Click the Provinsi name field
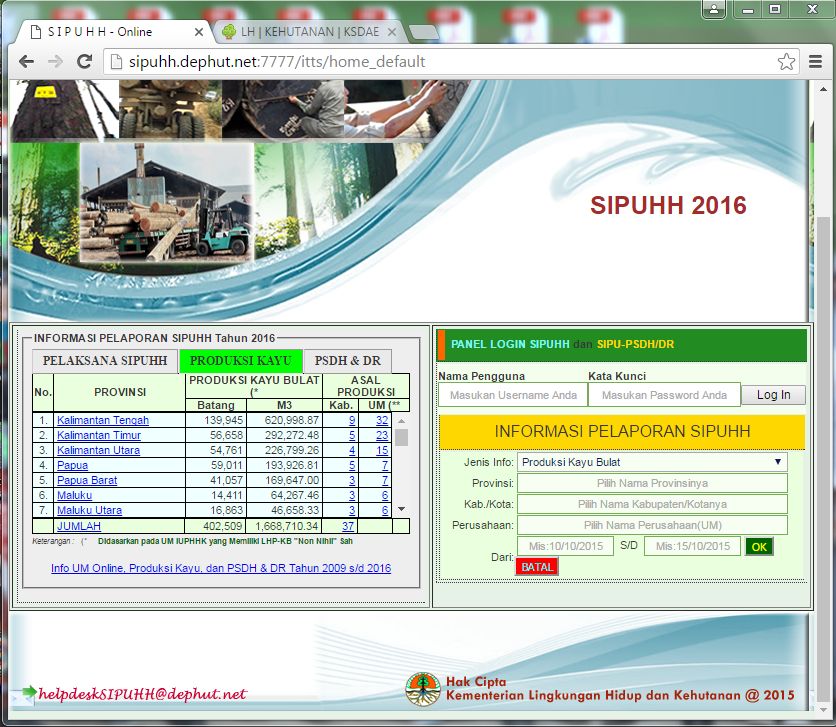Viewport: 836px width, 727px height. 652,483
